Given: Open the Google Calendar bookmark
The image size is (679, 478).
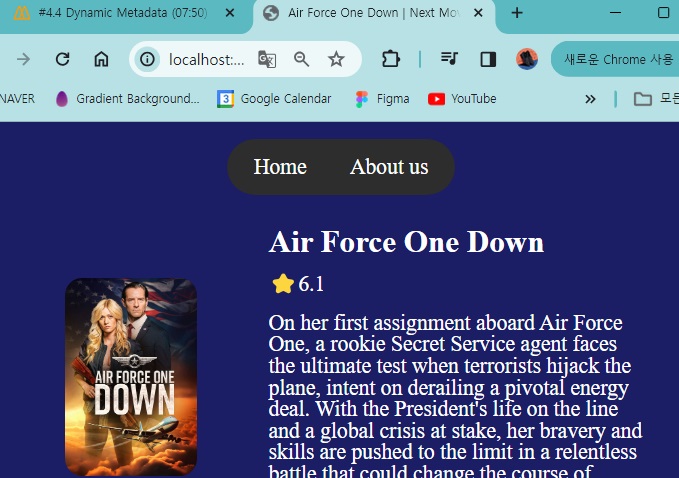Looking at the screenshot, I should tap(274, 99).
